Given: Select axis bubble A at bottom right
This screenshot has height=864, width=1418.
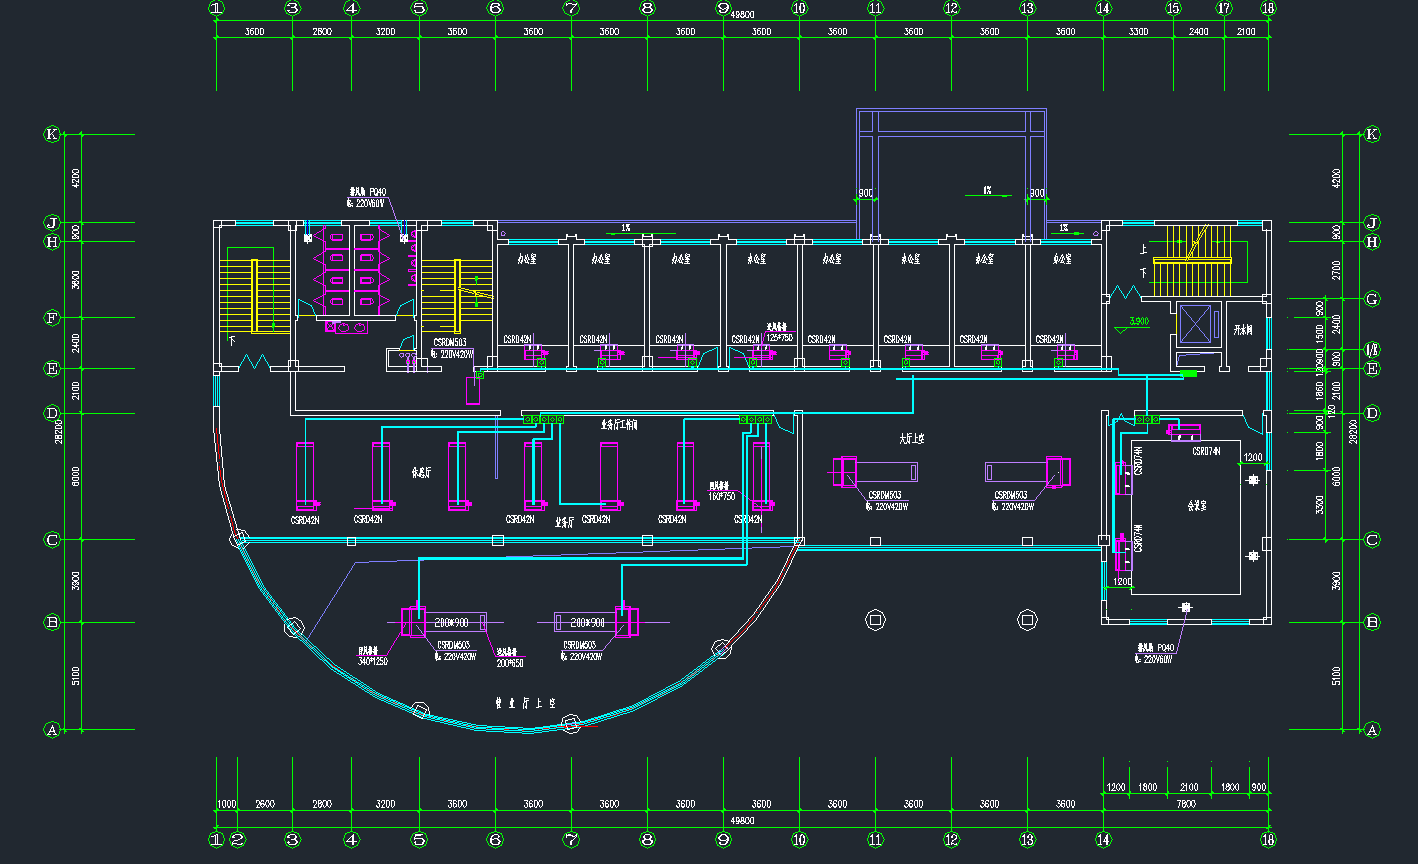Looking at the screenshot, I should pos(1372,730).
